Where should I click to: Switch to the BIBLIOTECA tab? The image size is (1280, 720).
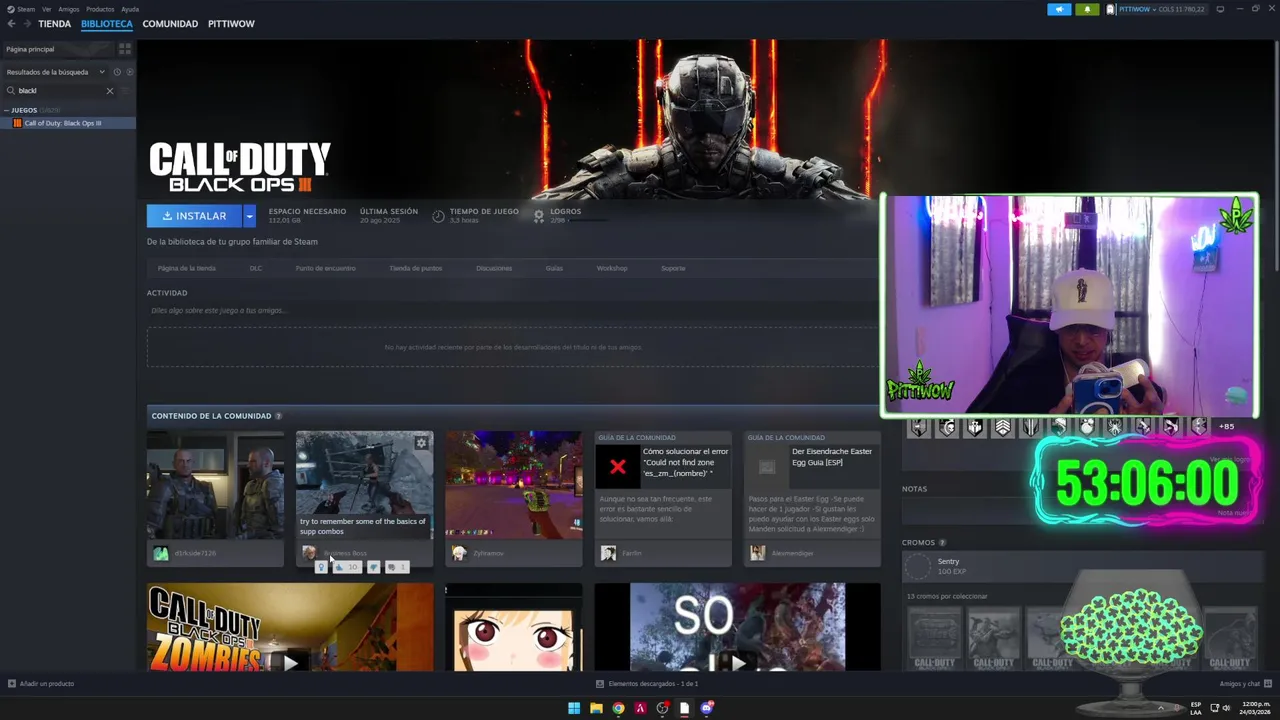[x=107, y=23]
